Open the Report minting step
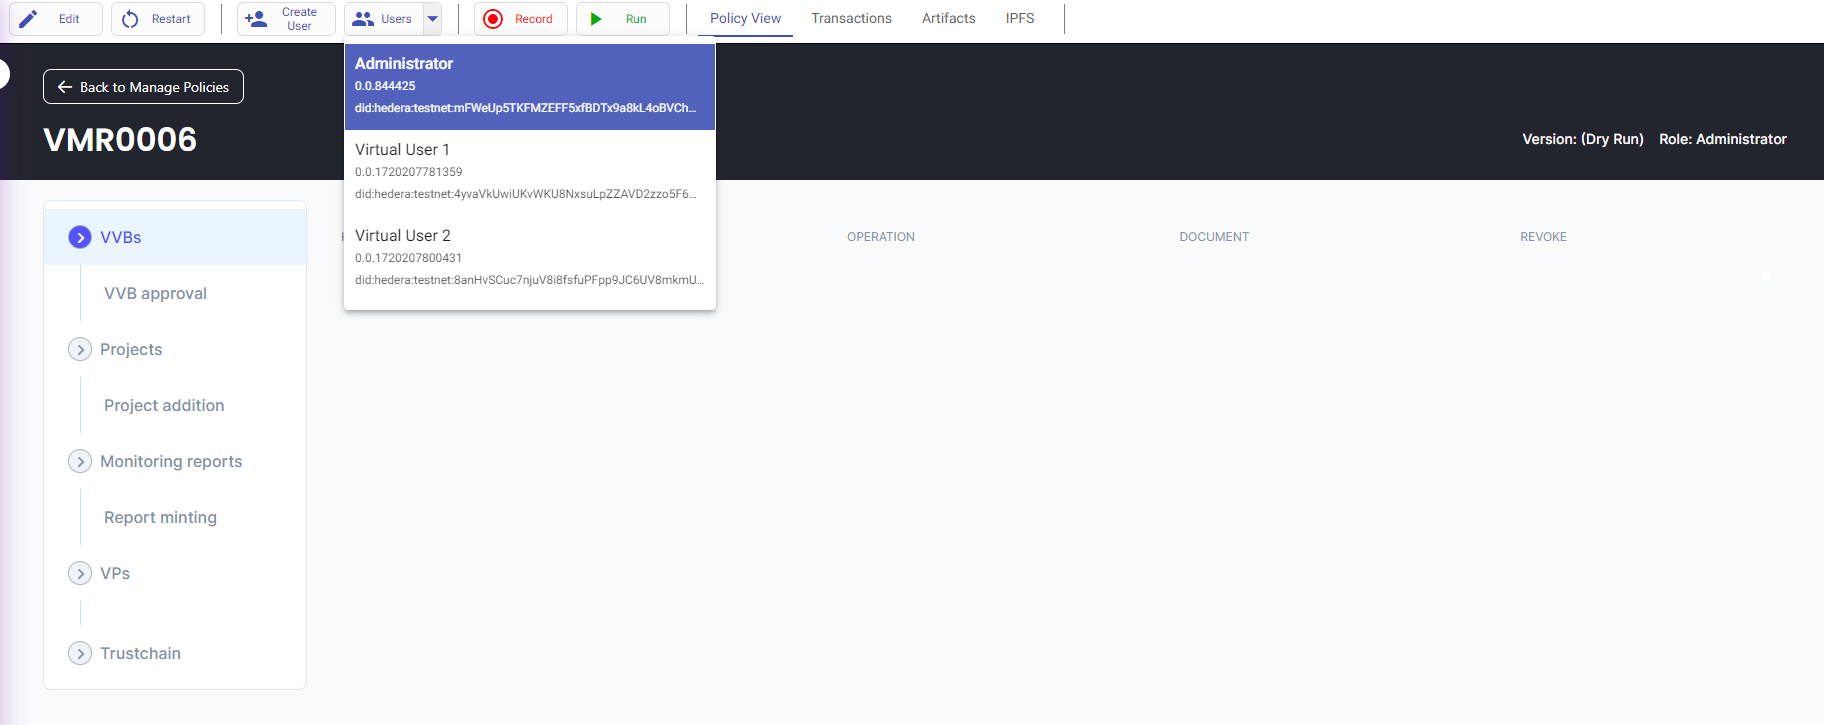The height and width of the screenshot is (725, 1824). (x=160, y=517)
